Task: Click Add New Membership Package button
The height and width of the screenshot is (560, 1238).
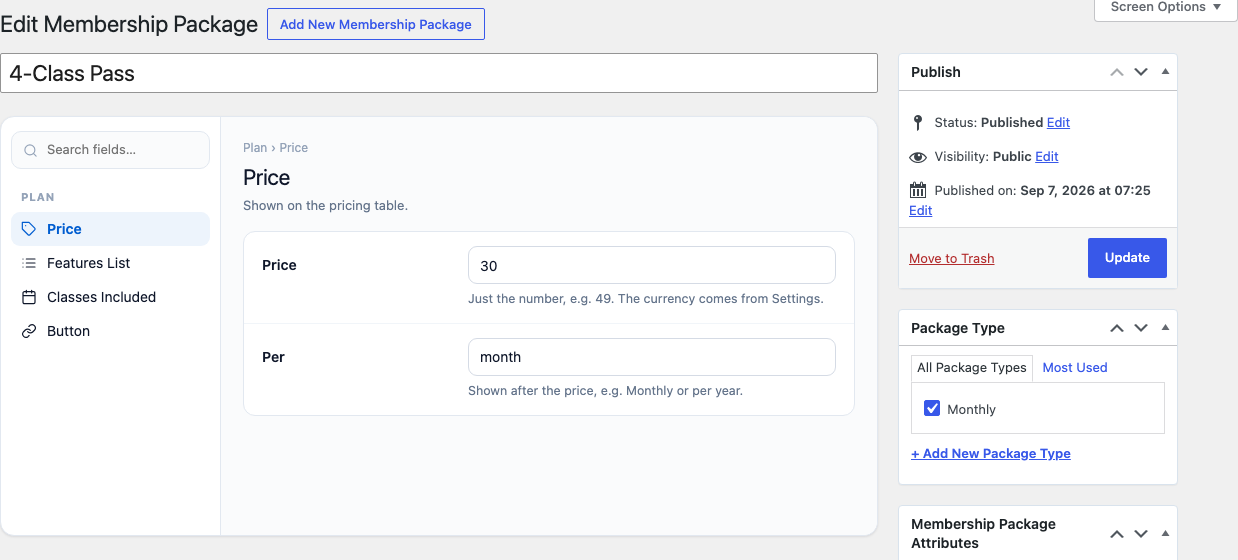Action: click(376, 24)
